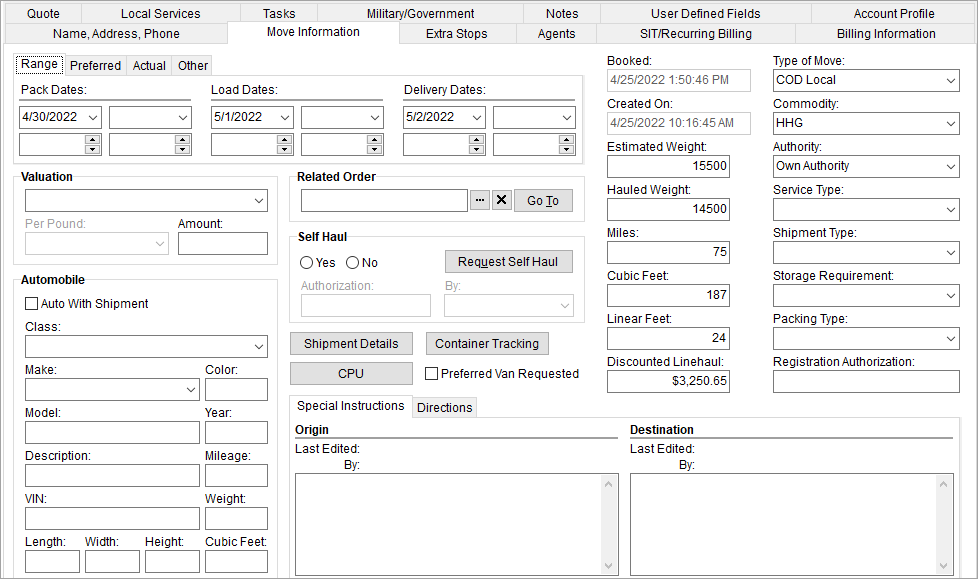Switch to the Directions tab
The height and width of the screenshot is (579, 978).
coord(444,407)
